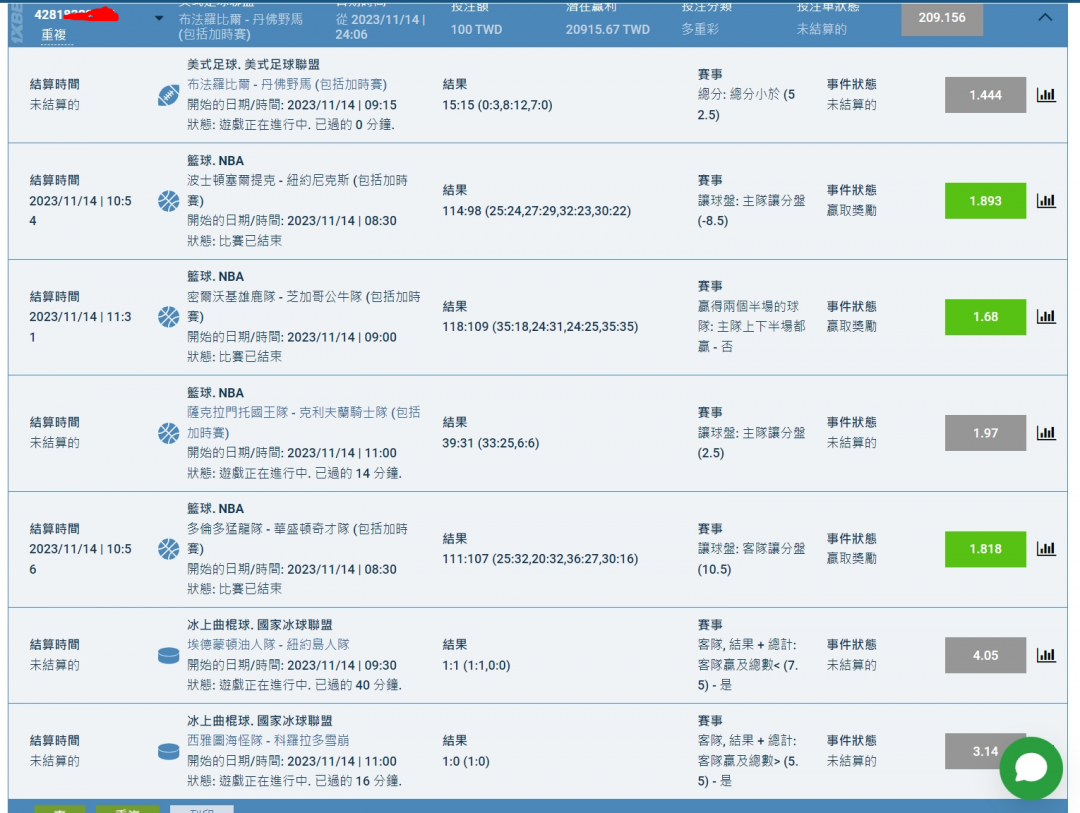Open 布法羅比爾 - 丹佛野馬 match link in the football row

click(x=287, y=84)
